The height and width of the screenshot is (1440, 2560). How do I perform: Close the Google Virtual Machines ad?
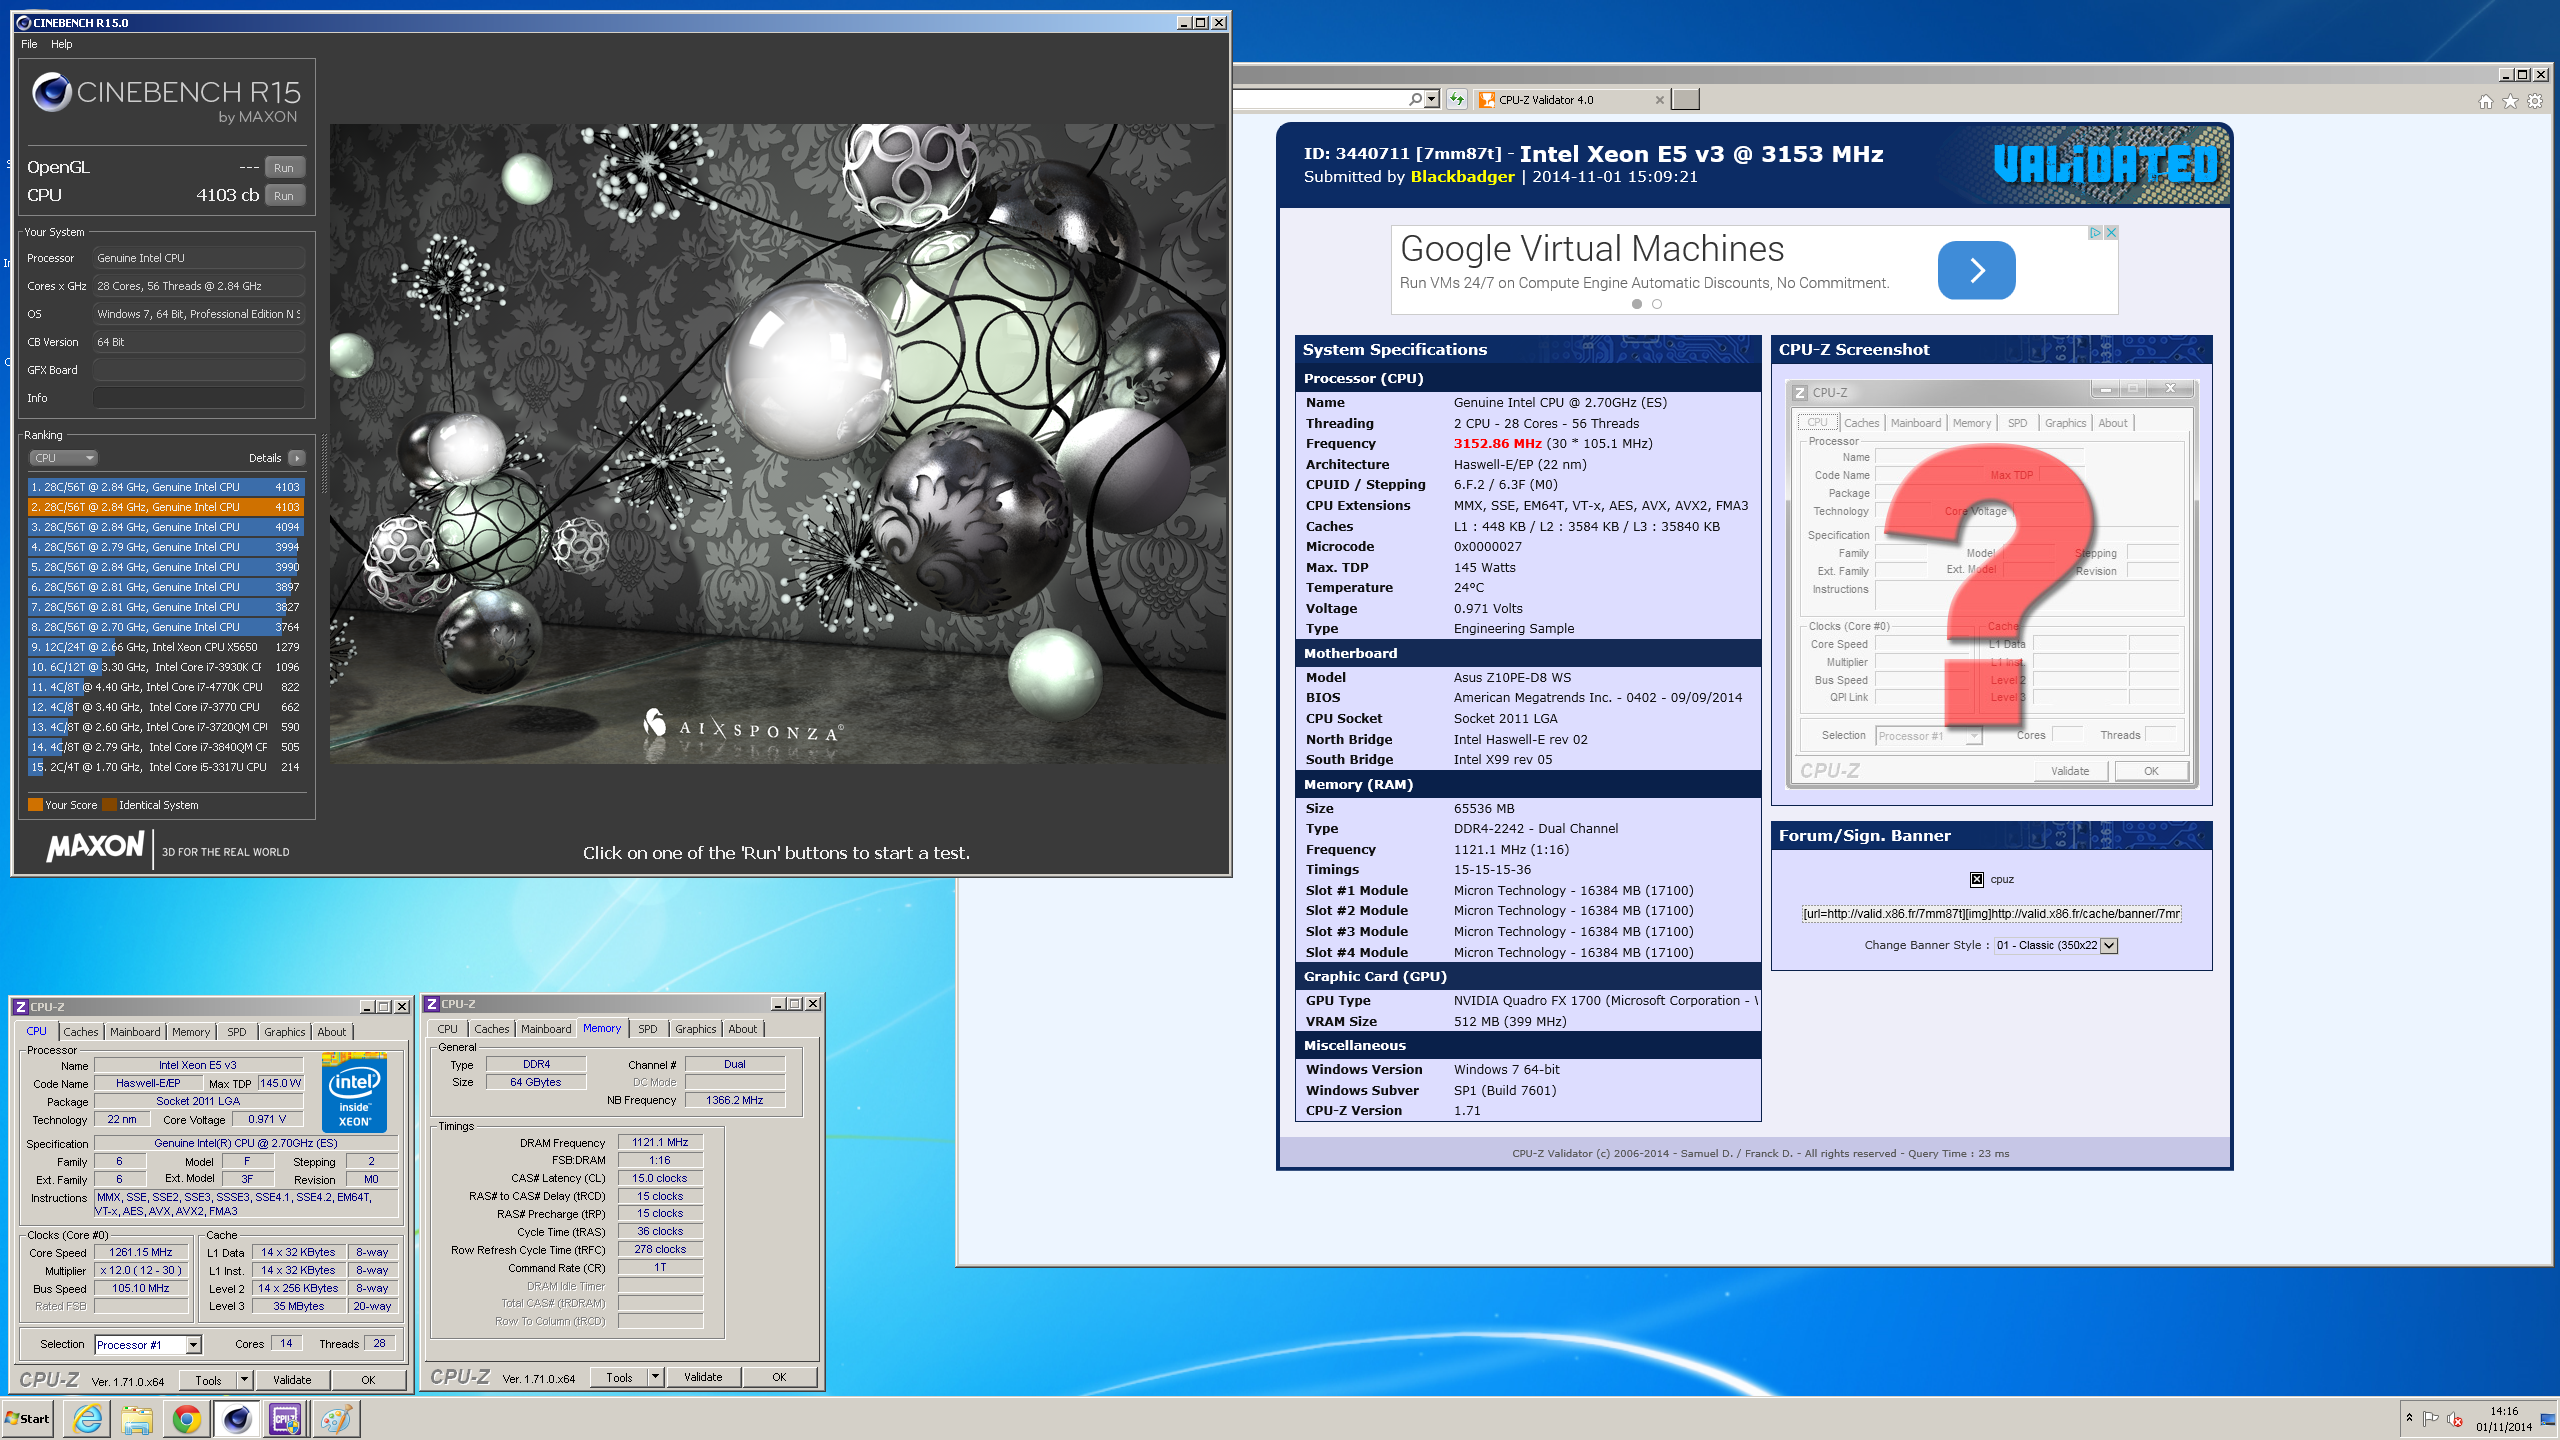(2111, 232)
